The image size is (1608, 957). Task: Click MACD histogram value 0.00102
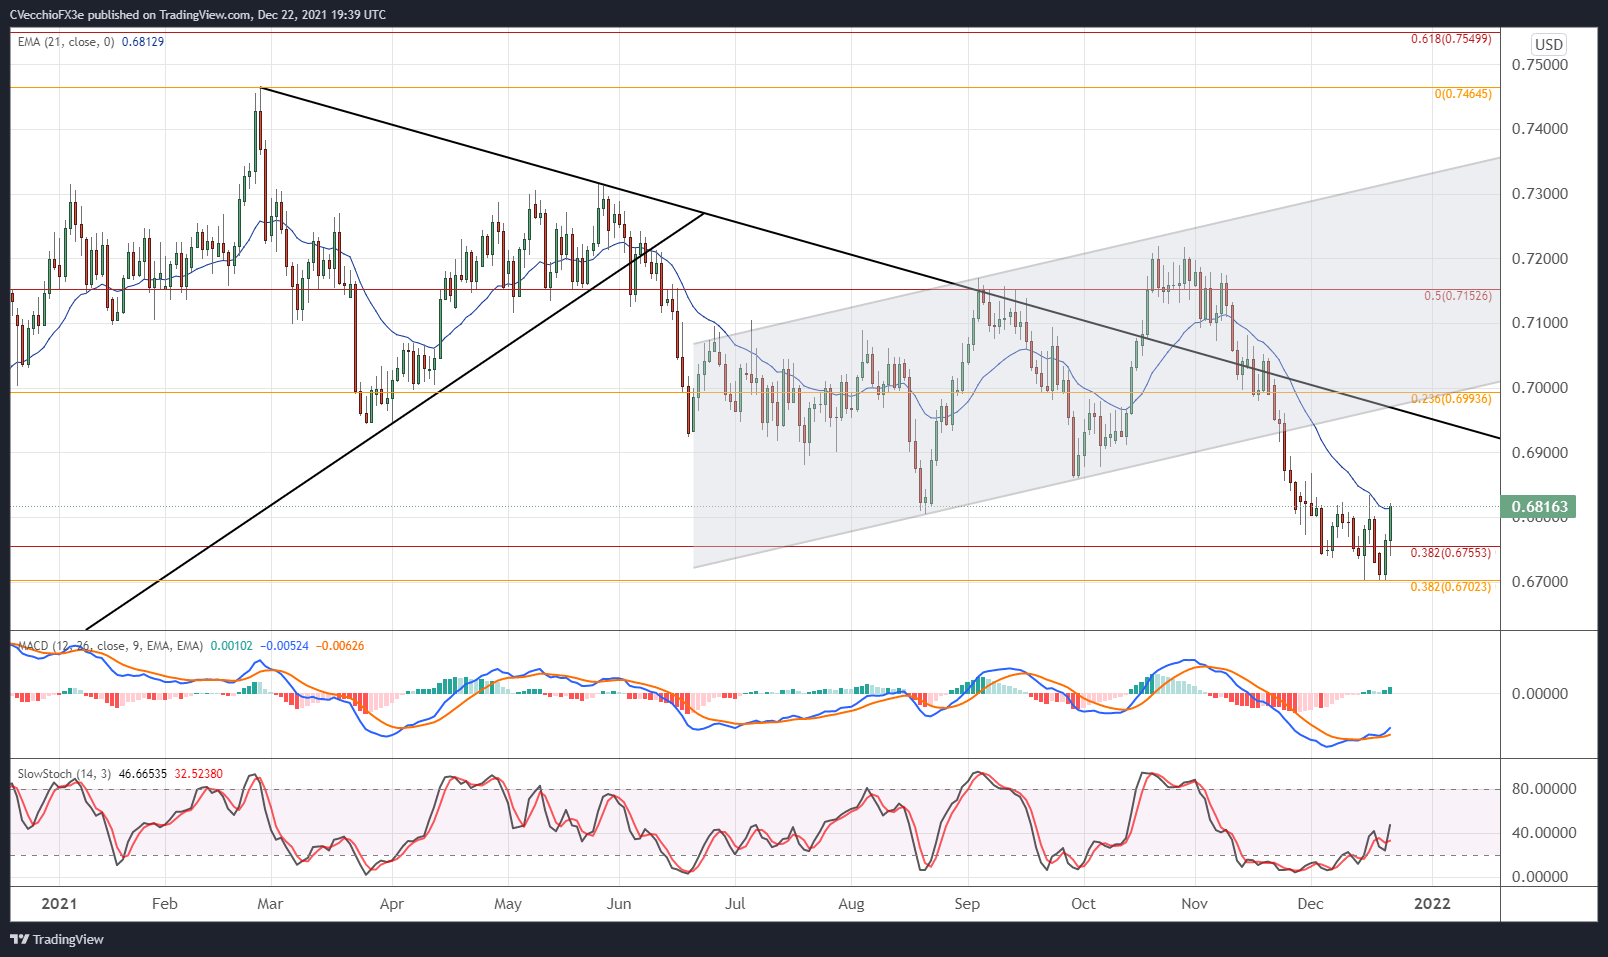[232, 646]
